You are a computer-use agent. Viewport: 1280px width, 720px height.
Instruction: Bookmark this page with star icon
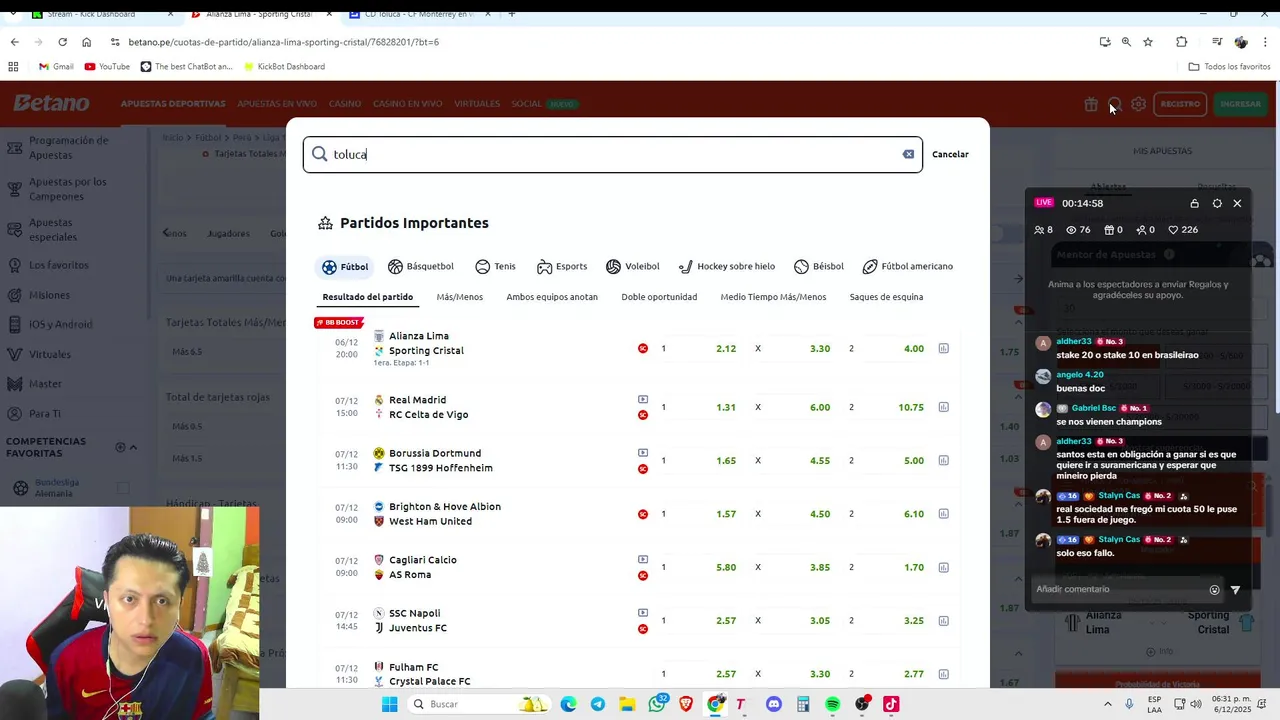[1148, 42]
